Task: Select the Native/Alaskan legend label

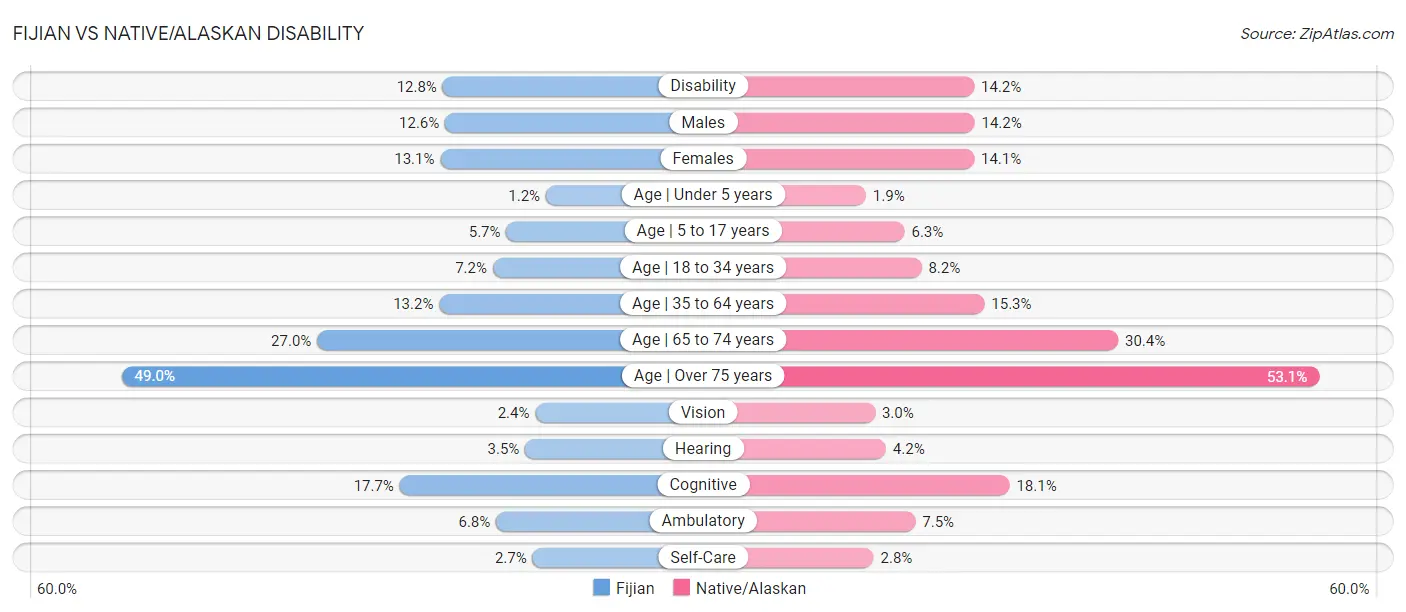Action: [x=751, y=588]
